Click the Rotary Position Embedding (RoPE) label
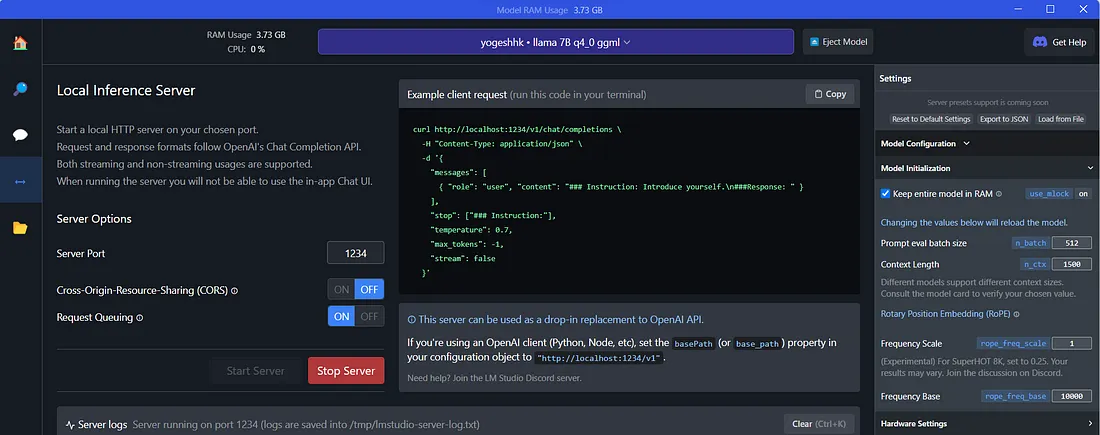The image size is (1100, 435). (946, 314)
